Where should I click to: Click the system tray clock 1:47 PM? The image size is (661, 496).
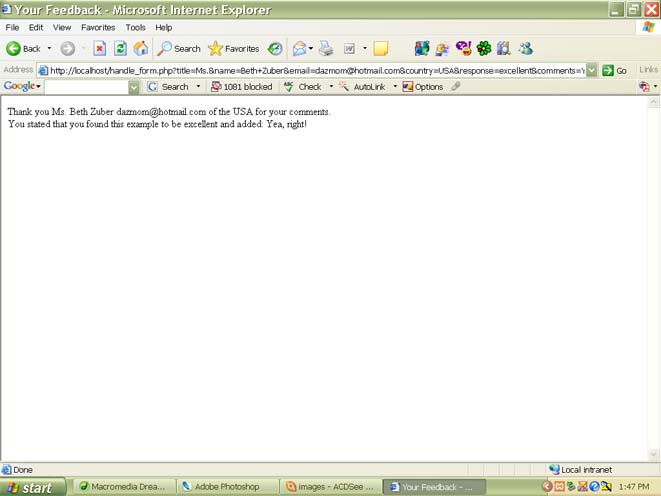[x=634, y=487]
